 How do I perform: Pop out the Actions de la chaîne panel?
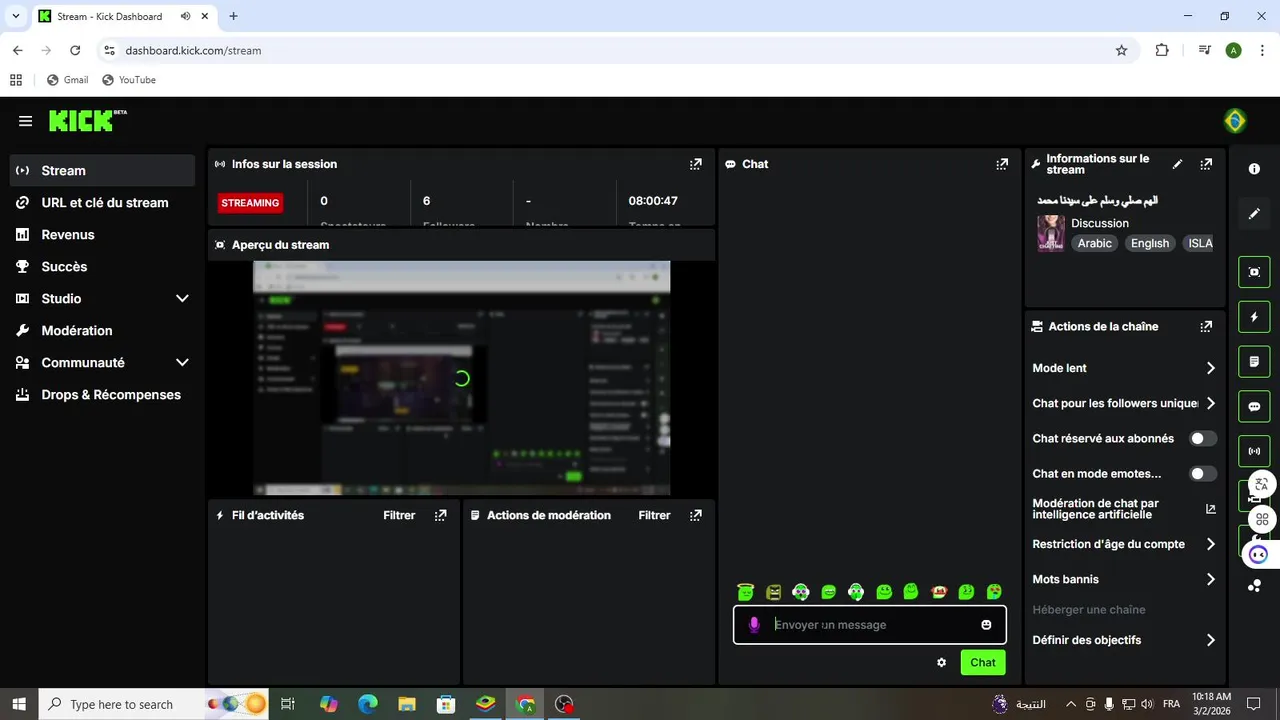click(x=1206, y=326)
